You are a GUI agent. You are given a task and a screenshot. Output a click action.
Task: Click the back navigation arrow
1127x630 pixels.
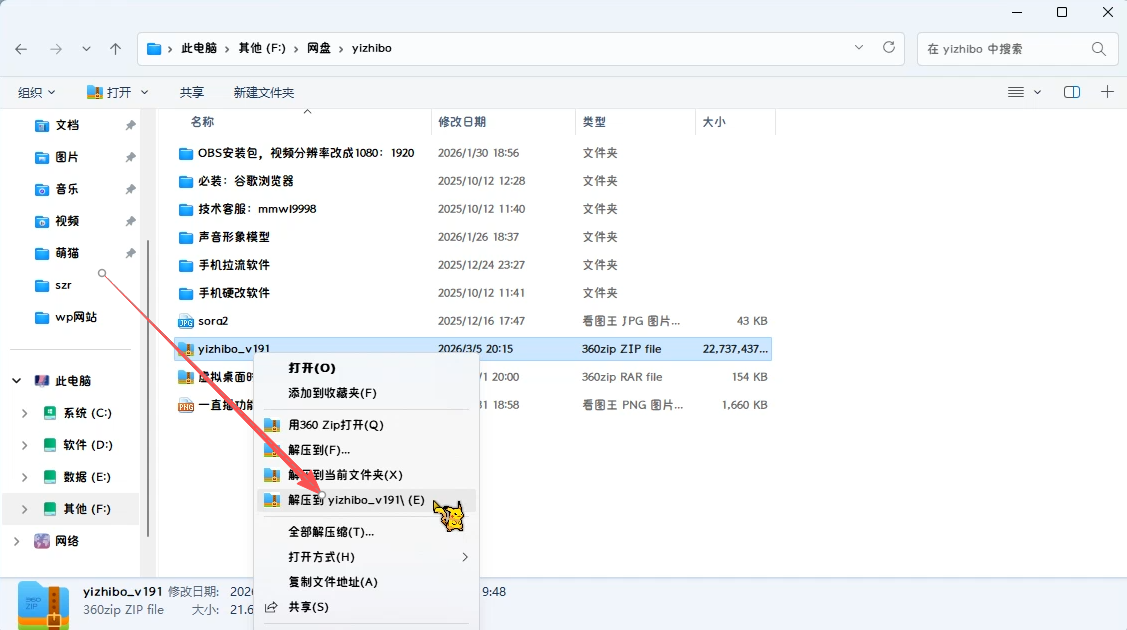coord(21,48)
